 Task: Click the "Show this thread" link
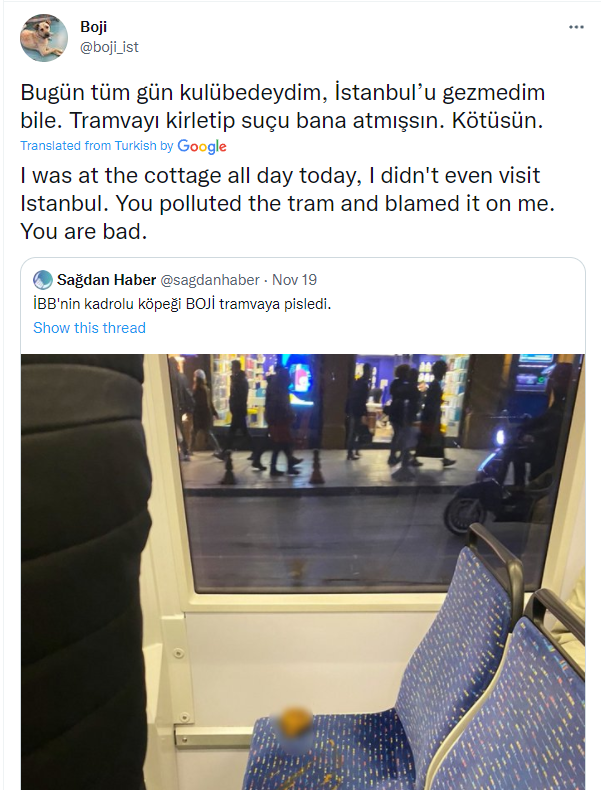89,328
